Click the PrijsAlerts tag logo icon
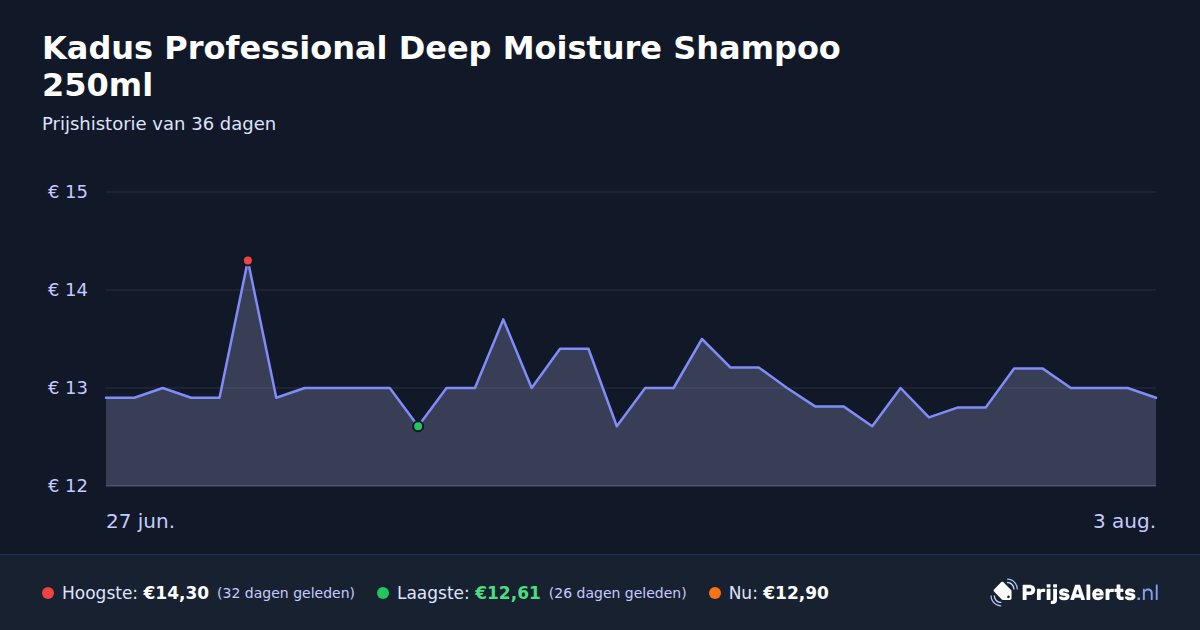The height and width of the screenshot is (630, 1200). pos(1003,593)
